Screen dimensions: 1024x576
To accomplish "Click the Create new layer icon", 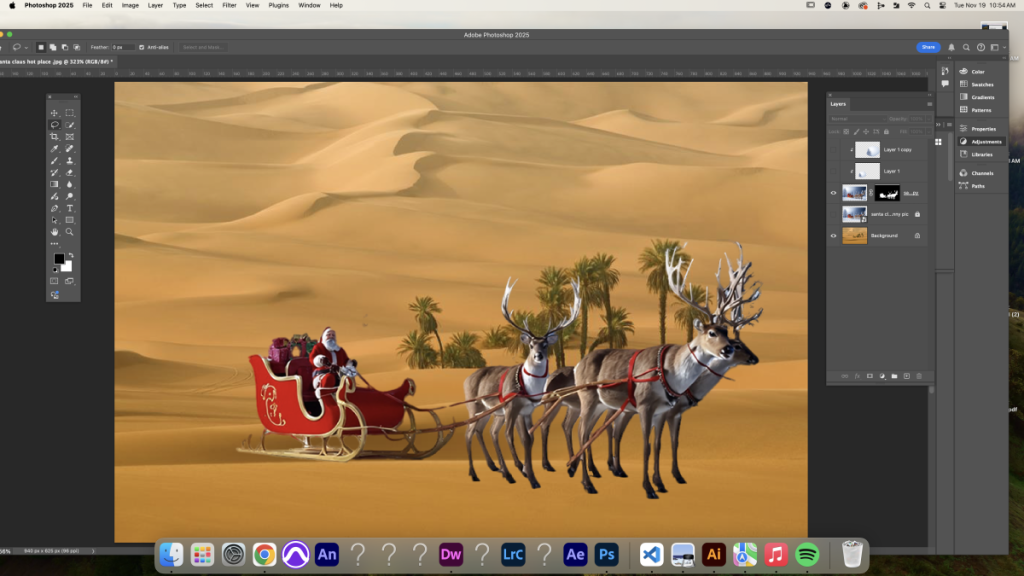I will (x=906, y=376).
